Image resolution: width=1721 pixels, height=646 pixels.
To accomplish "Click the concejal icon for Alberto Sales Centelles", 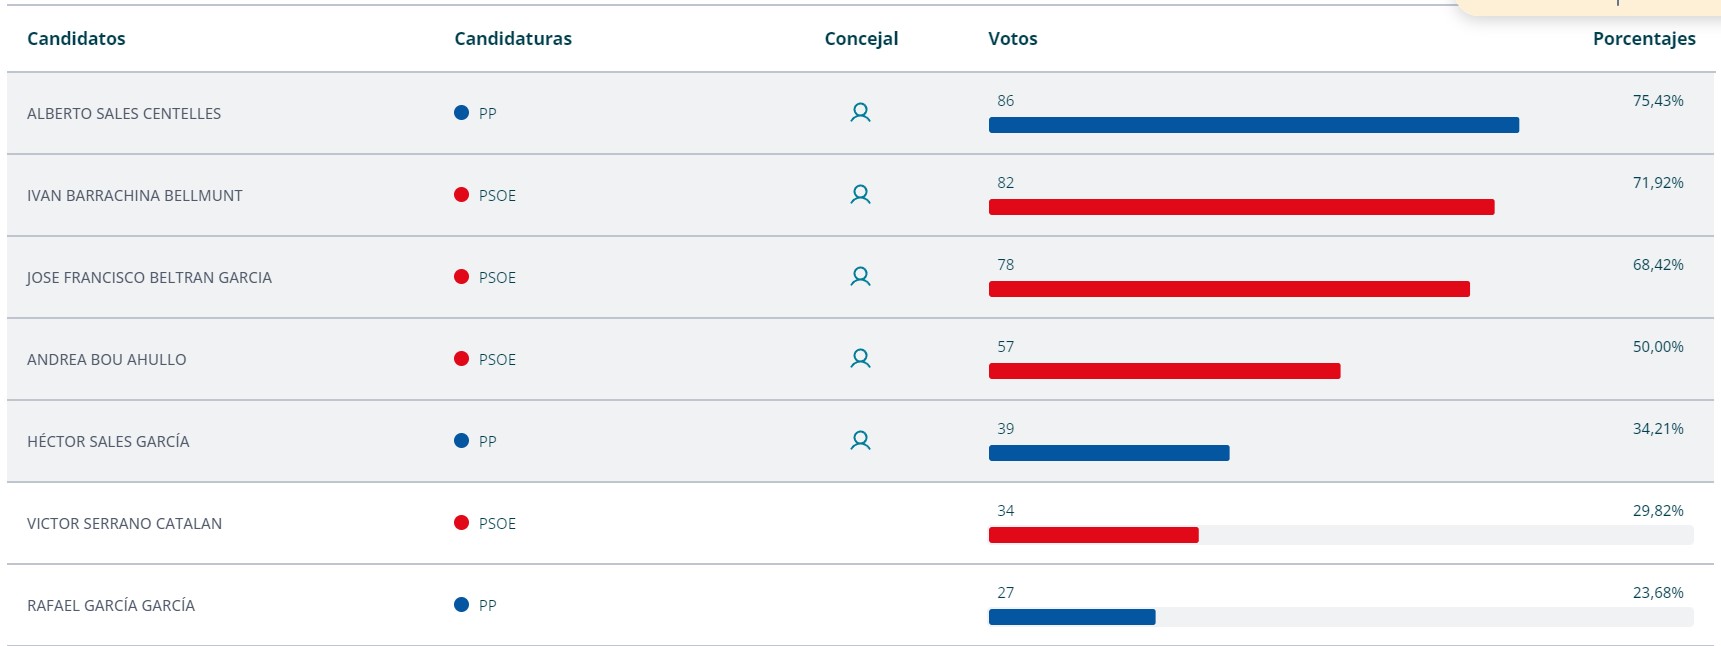I will [860, 113].
